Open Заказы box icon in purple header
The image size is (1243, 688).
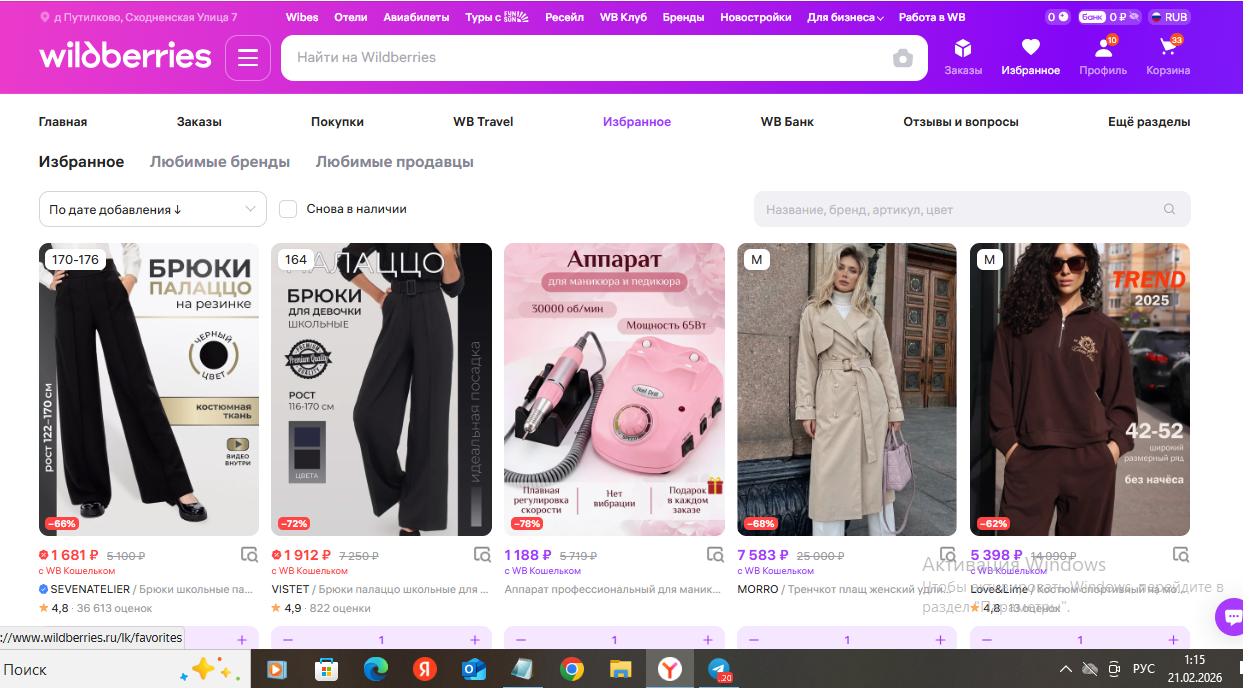[963, 47]
